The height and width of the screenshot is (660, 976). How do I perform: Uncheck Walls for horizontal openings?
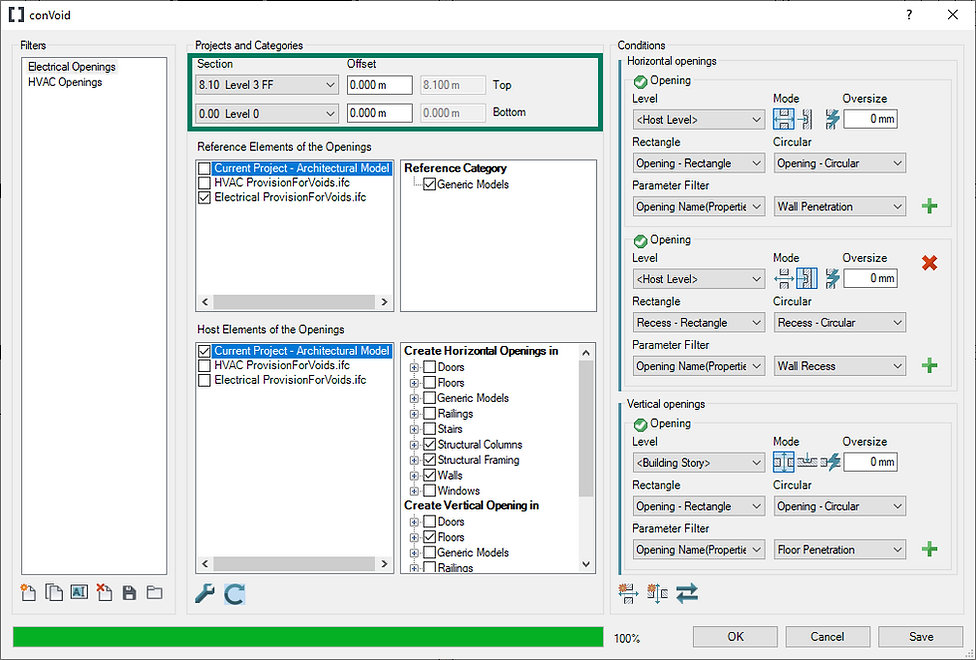tap(429, 476)
